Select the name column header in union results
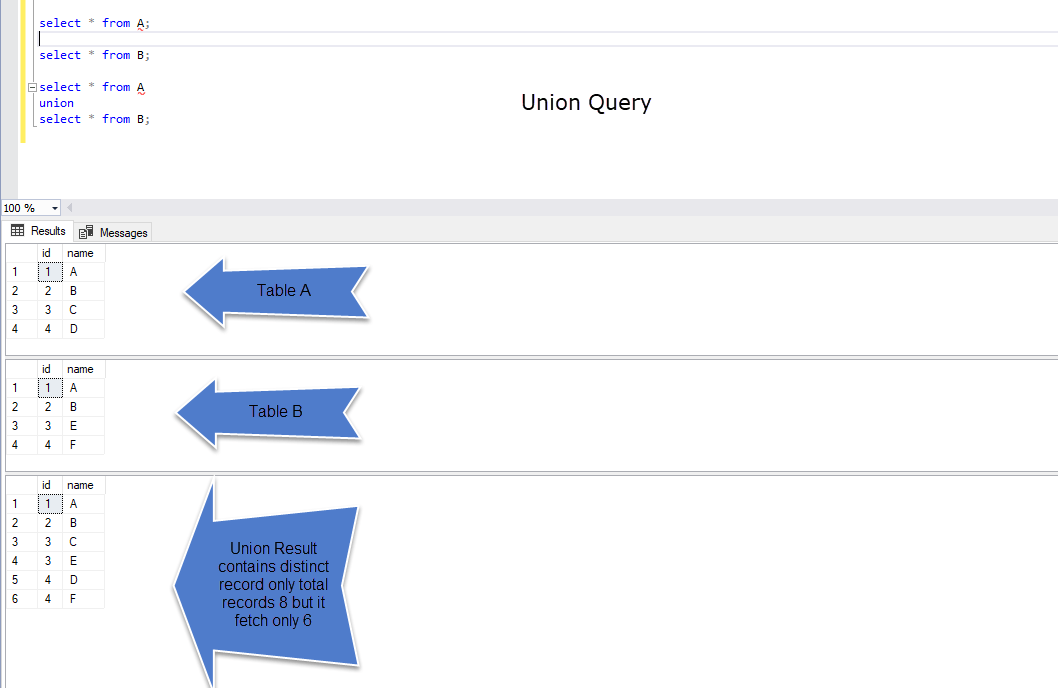Viewport: 1058px width, 688px height. point(80,484)
